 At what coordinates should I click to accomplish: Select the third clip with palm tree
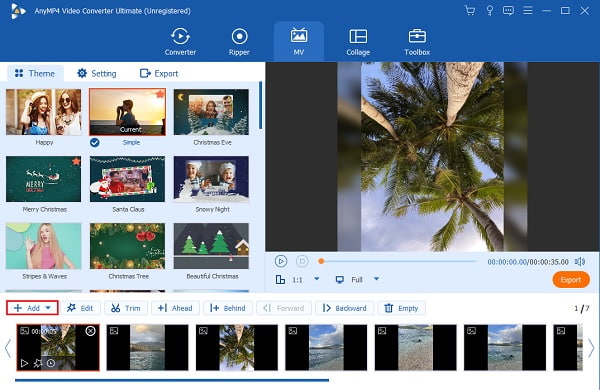click(237, 348)
